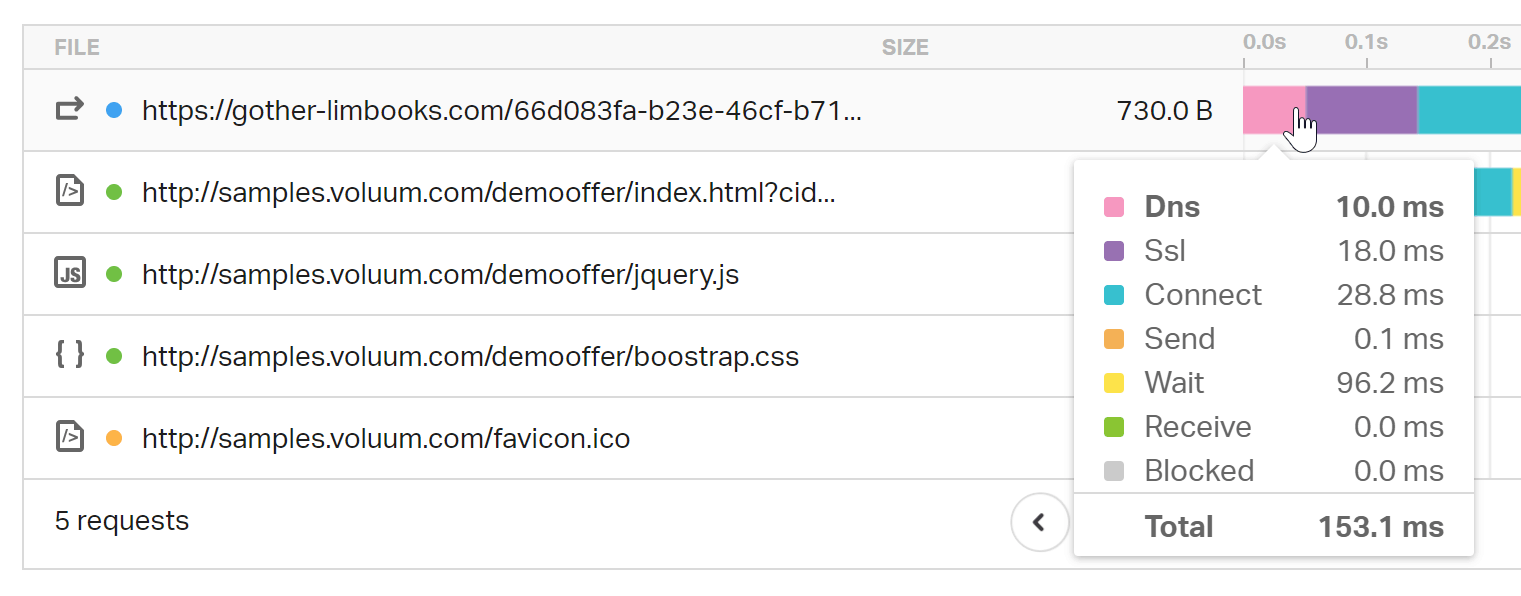Open the demooffer/index.html request URL
Image resolution: width=1521 pixels, height=596 pixels.
[489, 192]
